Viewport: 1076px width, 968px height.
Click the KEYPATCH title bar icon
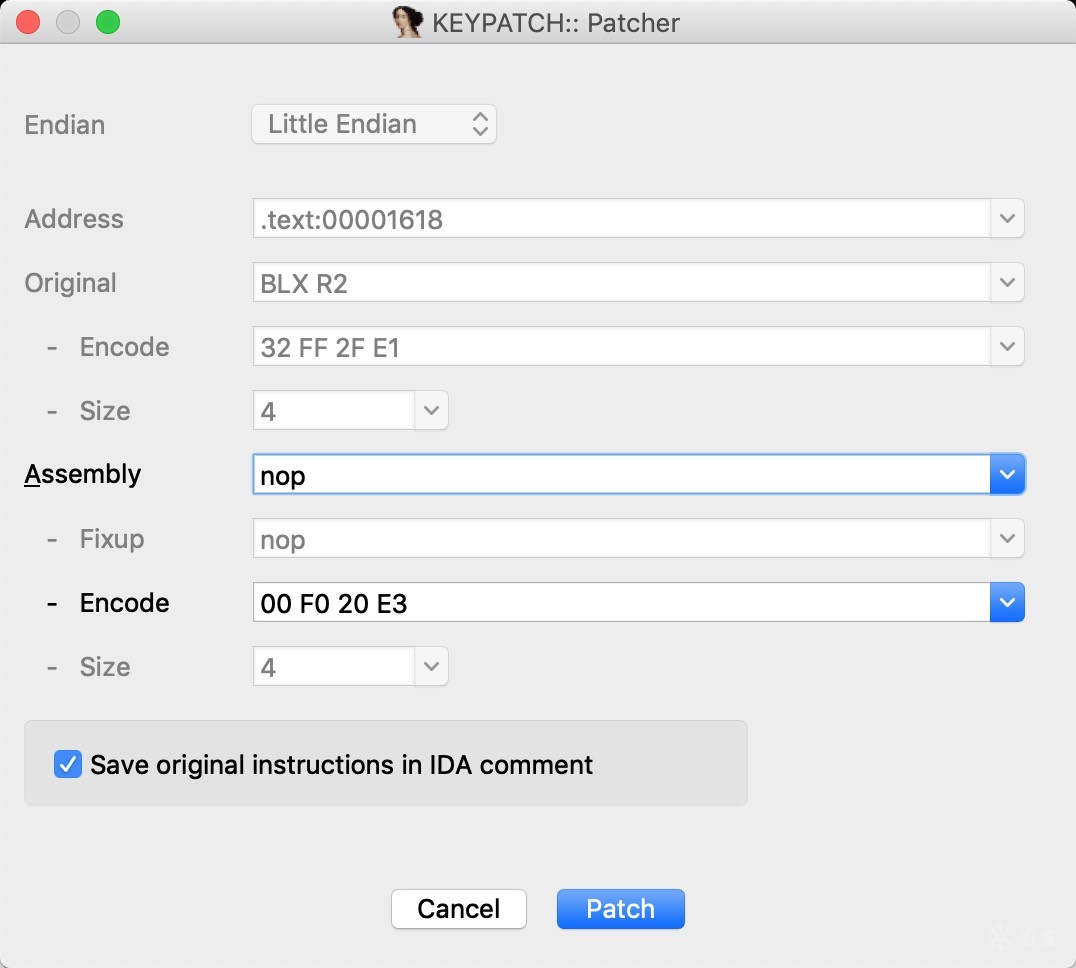click(407, 22)
